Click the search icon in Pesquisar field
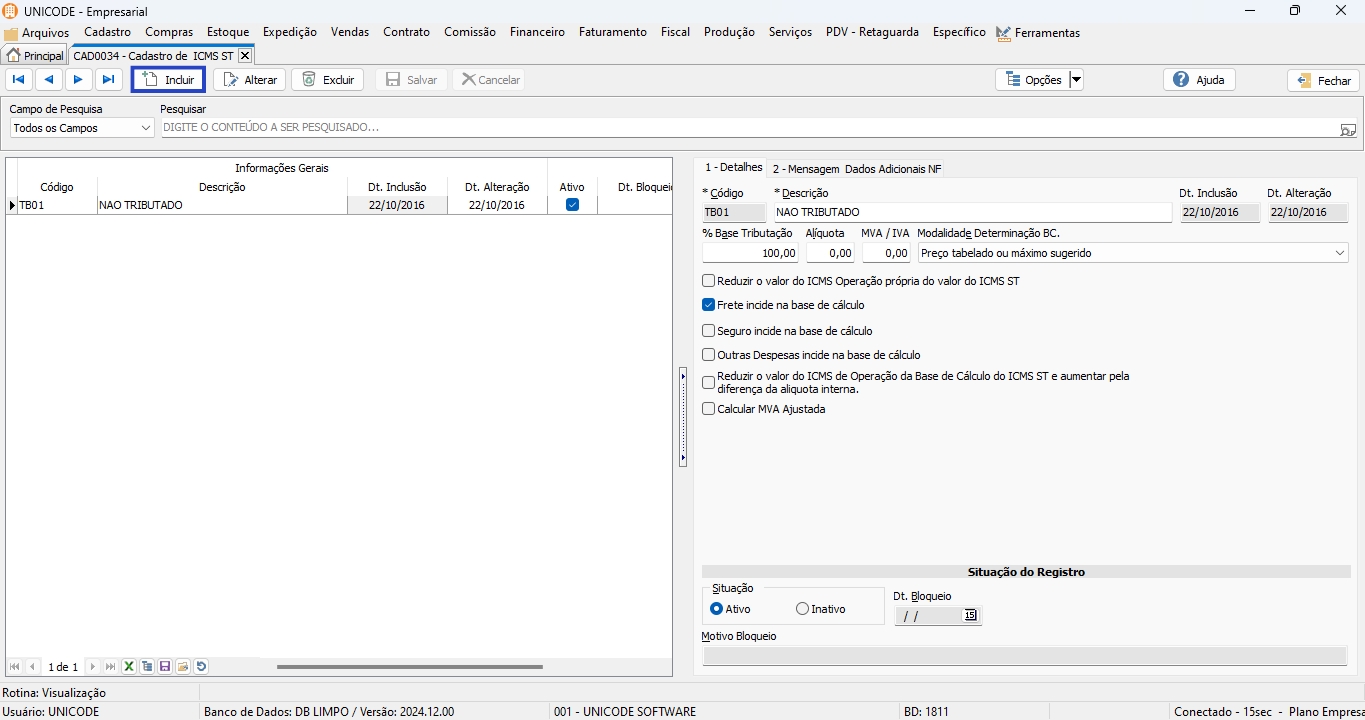The width and height of the screenshot is (1365, 720). pyautogui.click(x=1347, y=129)
